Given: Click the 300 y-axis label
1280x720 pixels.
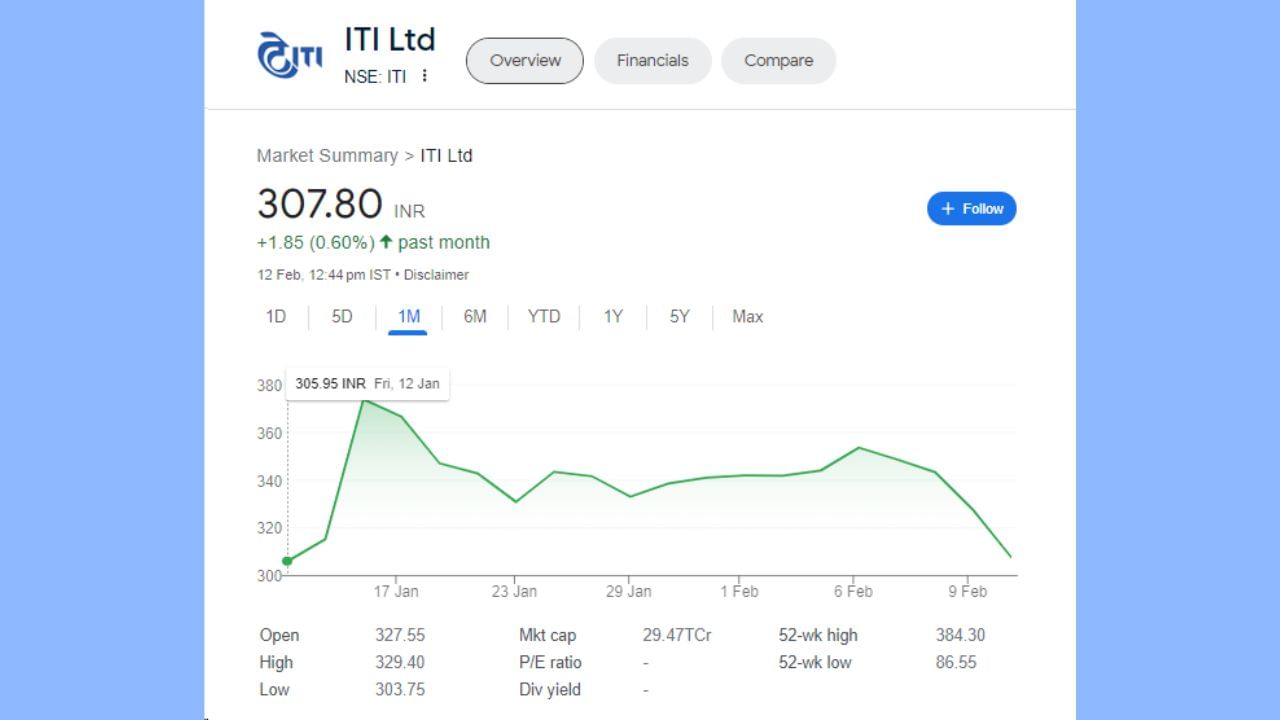Looking at the screenshot, I should pyautogui.click(x=269, y=575).
